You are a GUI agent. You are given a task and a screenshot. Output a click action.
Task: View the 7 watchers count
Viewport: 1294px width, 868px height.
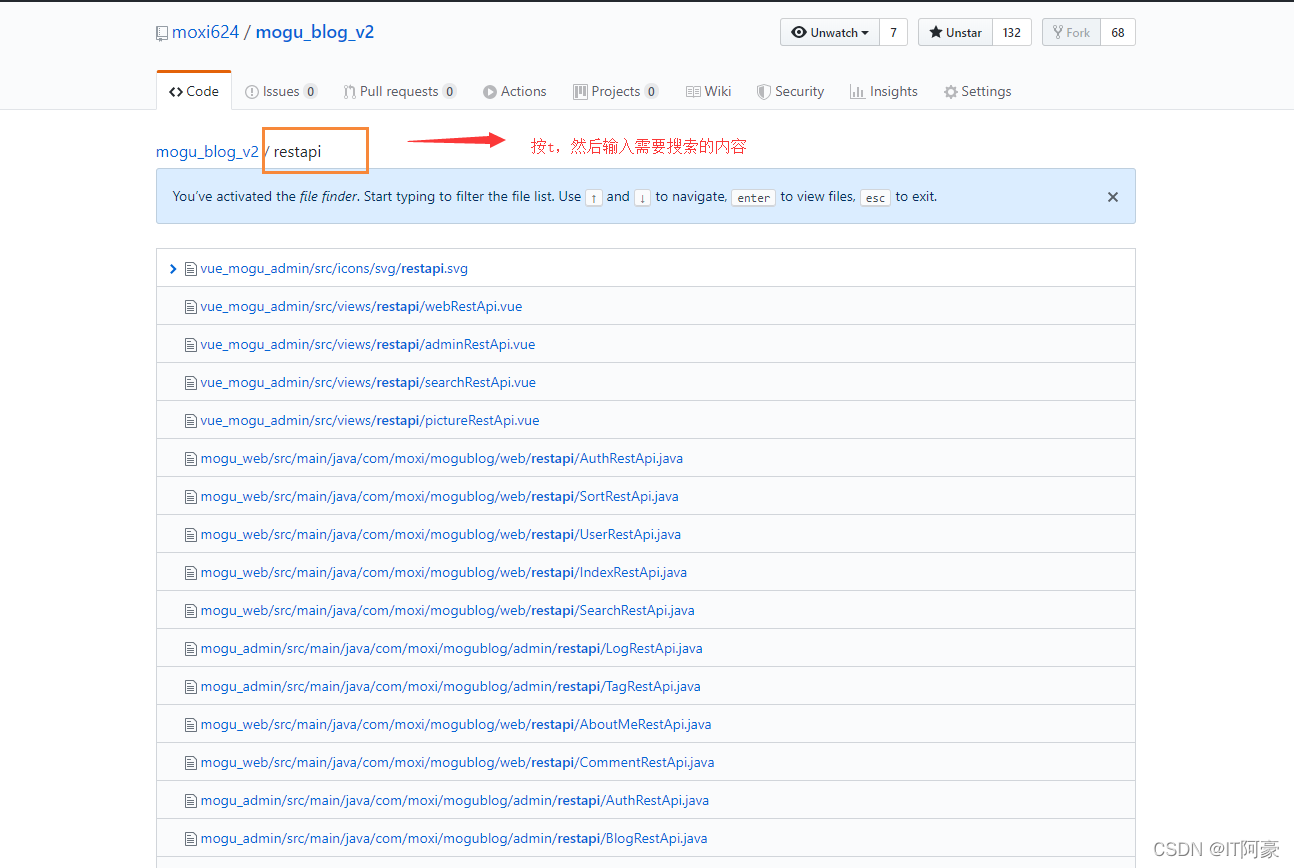coord(894,32)
